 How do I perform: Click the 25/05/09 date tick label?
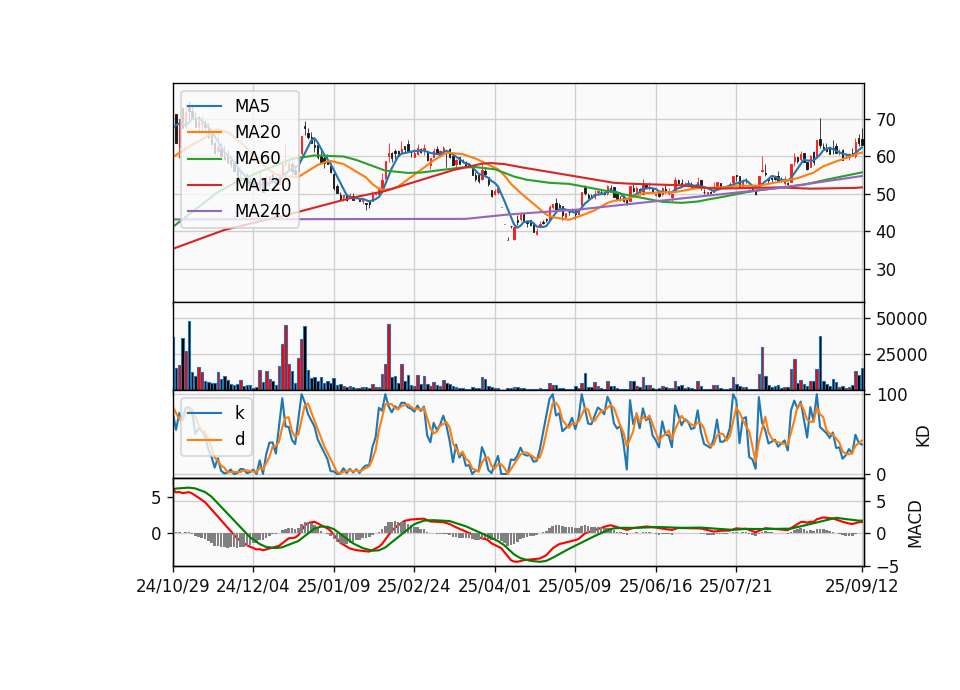575,586
